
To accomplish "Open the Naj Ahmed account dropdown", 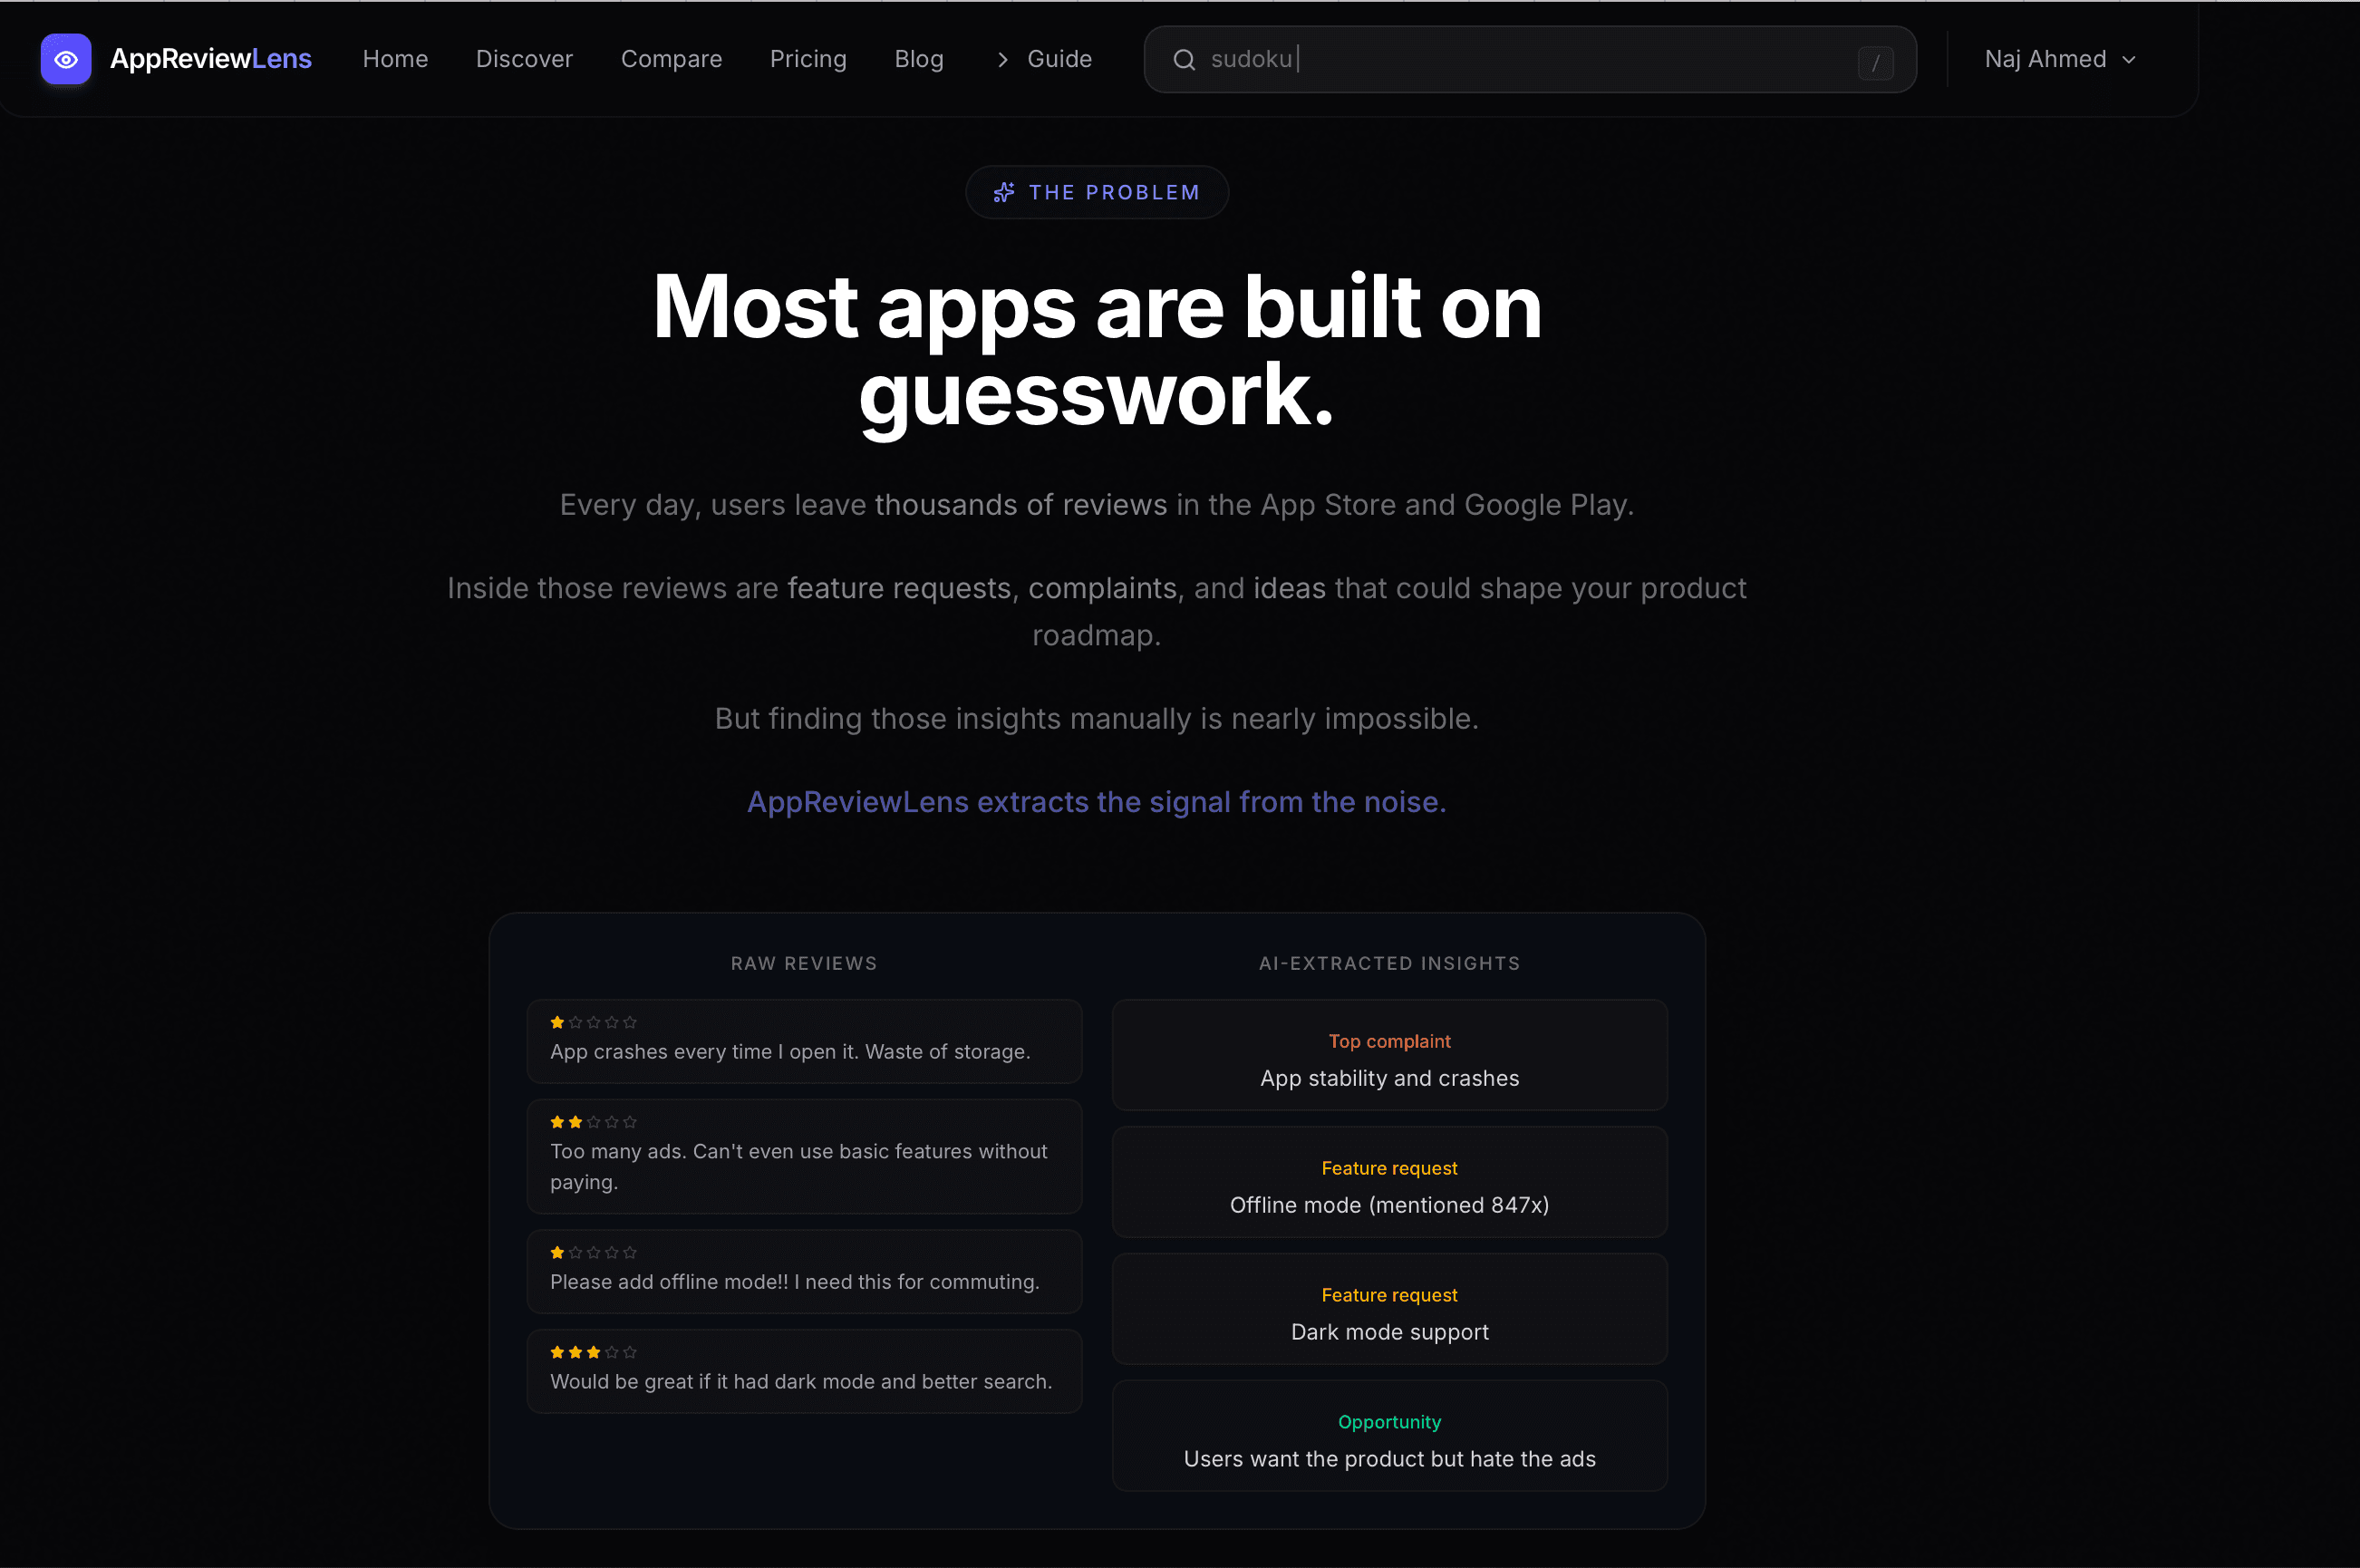I will (x=2060, y=59).
